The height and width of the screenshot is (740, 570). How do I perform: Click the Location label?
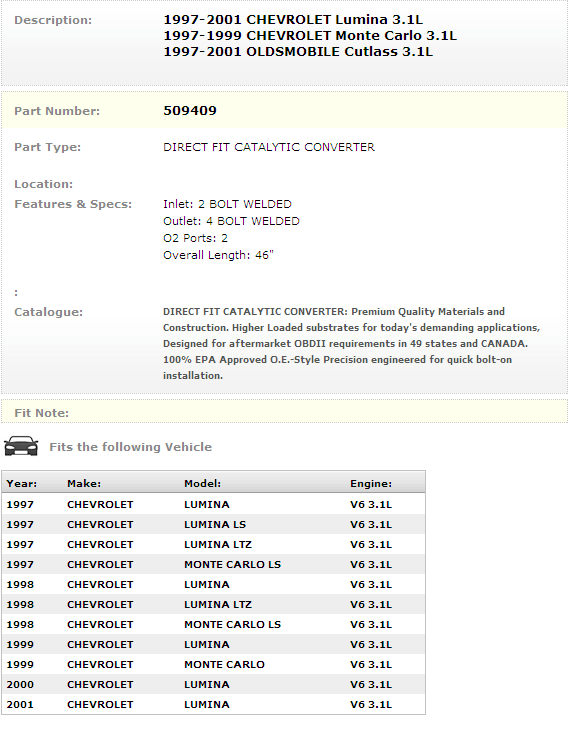[43, 184]
